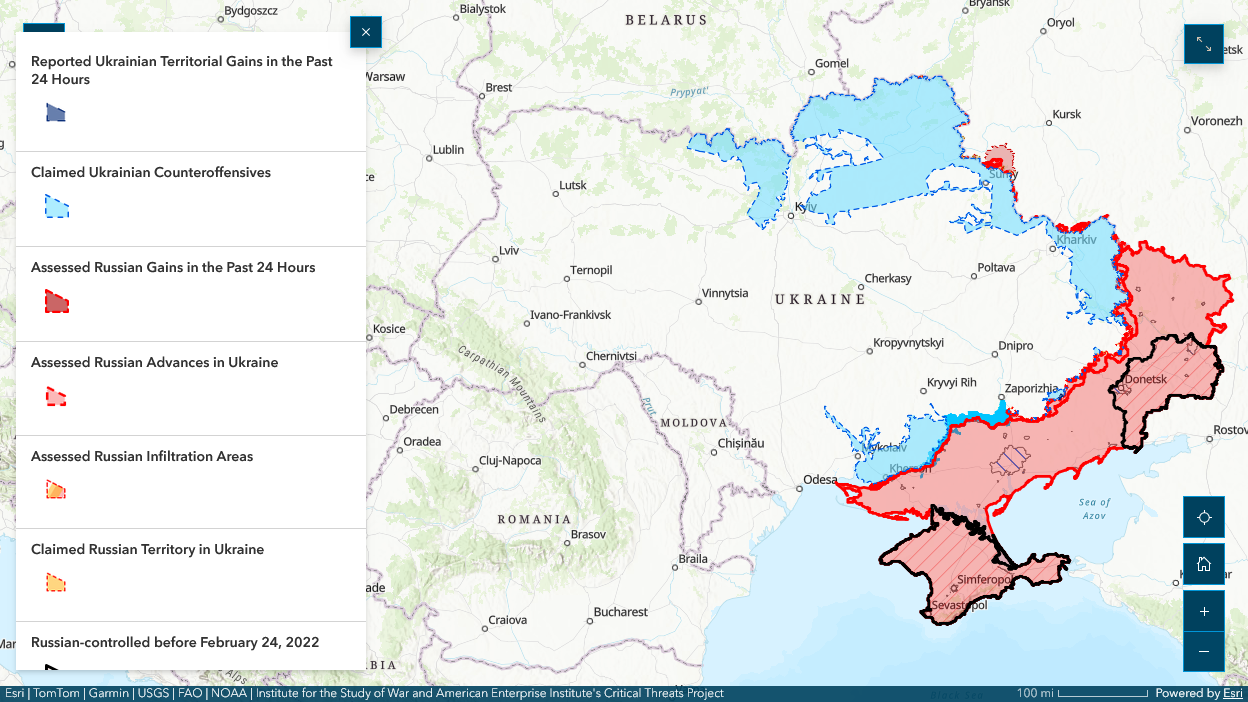Image resolution: width=1248 pixels, height=702 pixels.
Task: Click the Poltava city label
Action: [x=996, y=267]
